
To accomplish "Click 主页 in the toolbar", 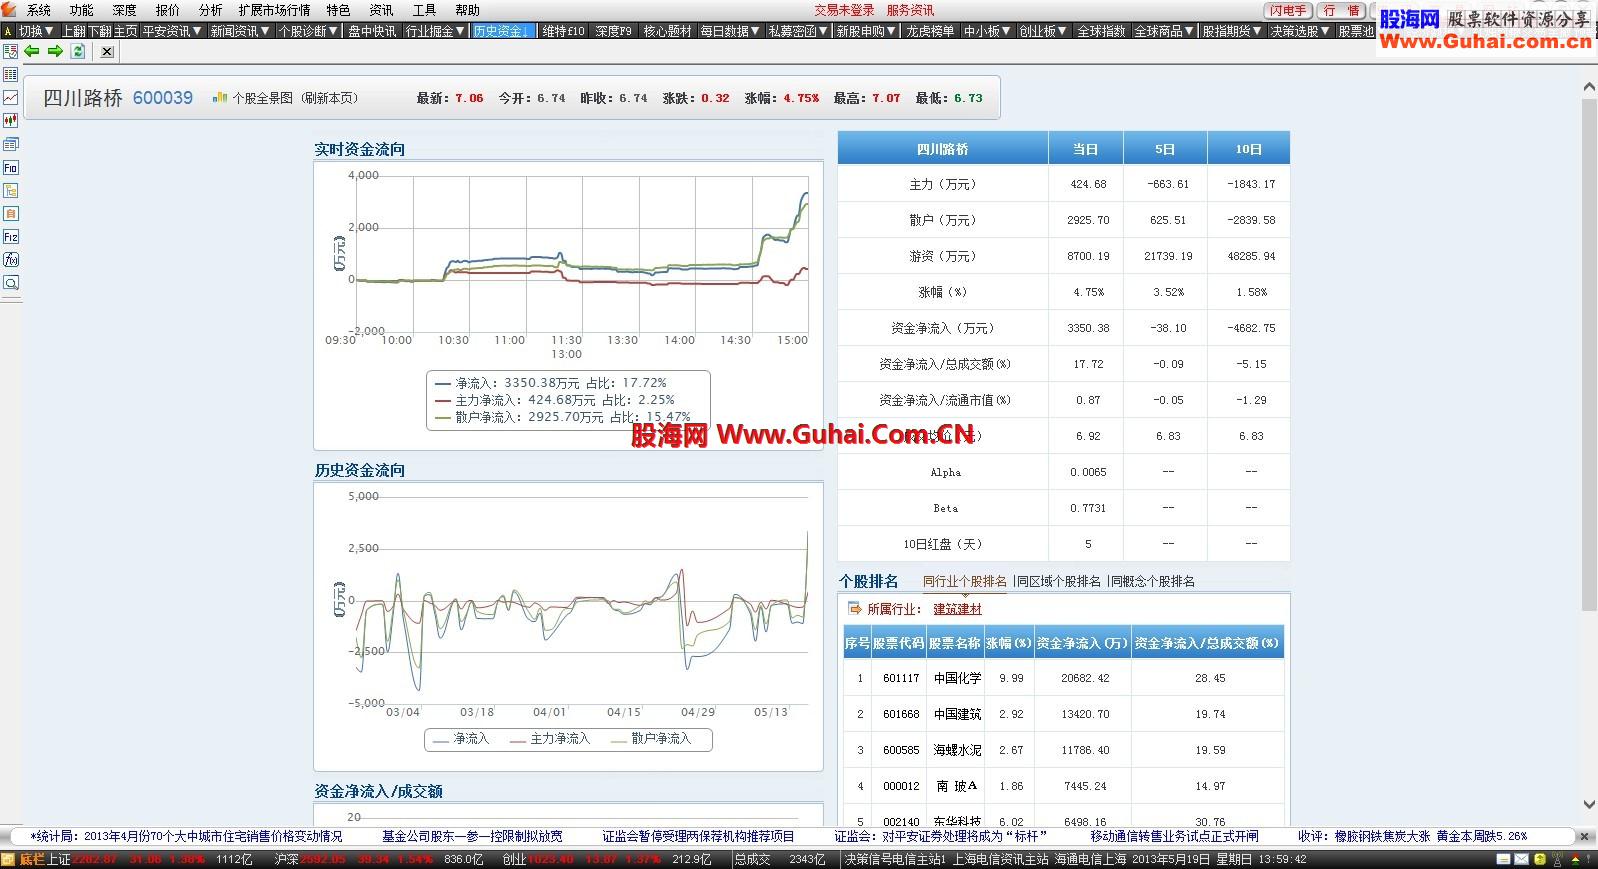I will tap(125, 31).
